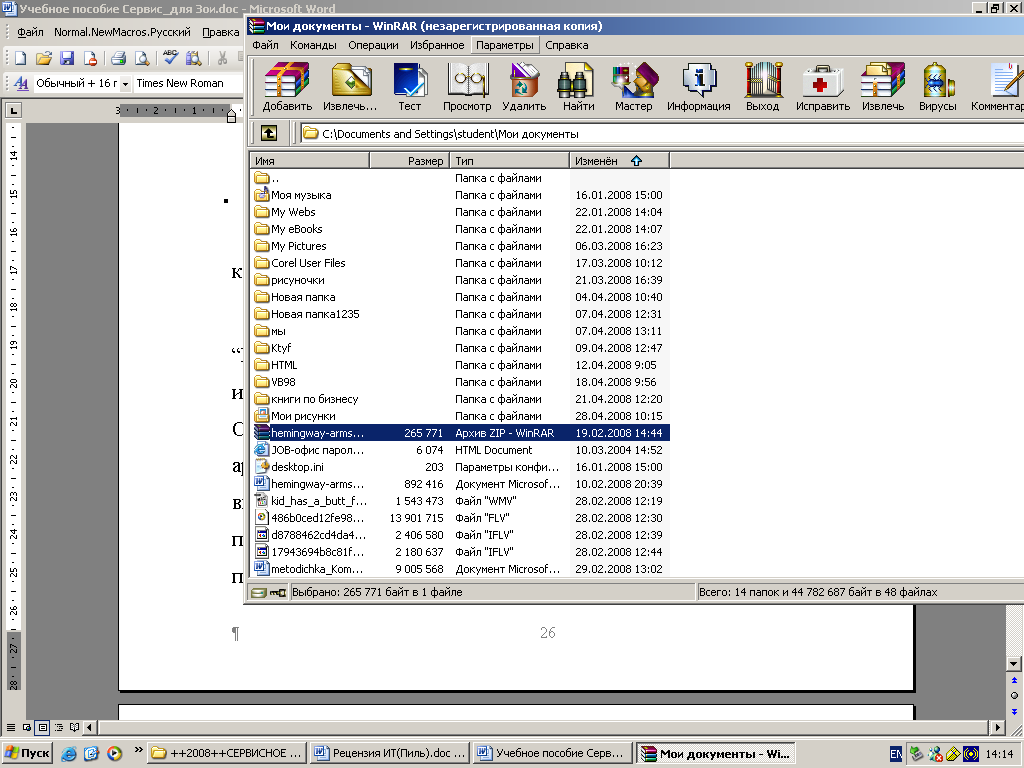Open the Times New Roman font box in Word
The image size is (1024, 768).
187,84
